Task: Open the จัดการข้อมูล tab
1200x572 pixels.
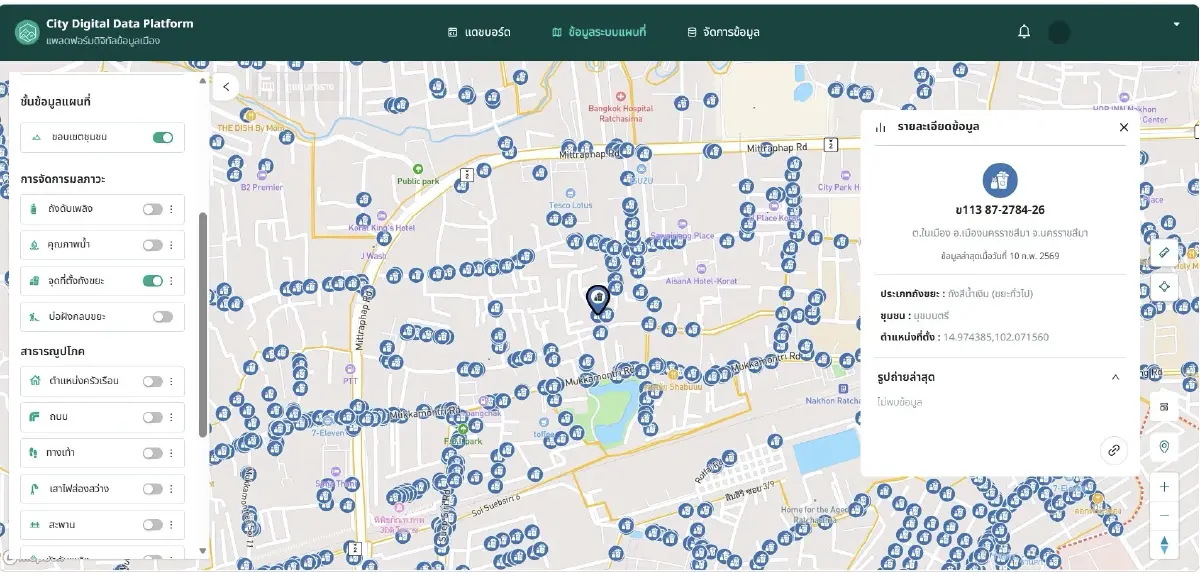Action: coord(723,32)
